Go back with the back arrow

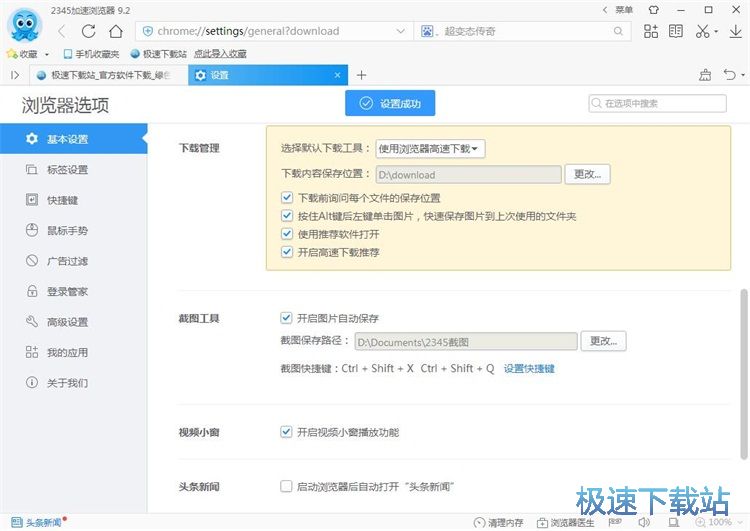tap(62, 32)
